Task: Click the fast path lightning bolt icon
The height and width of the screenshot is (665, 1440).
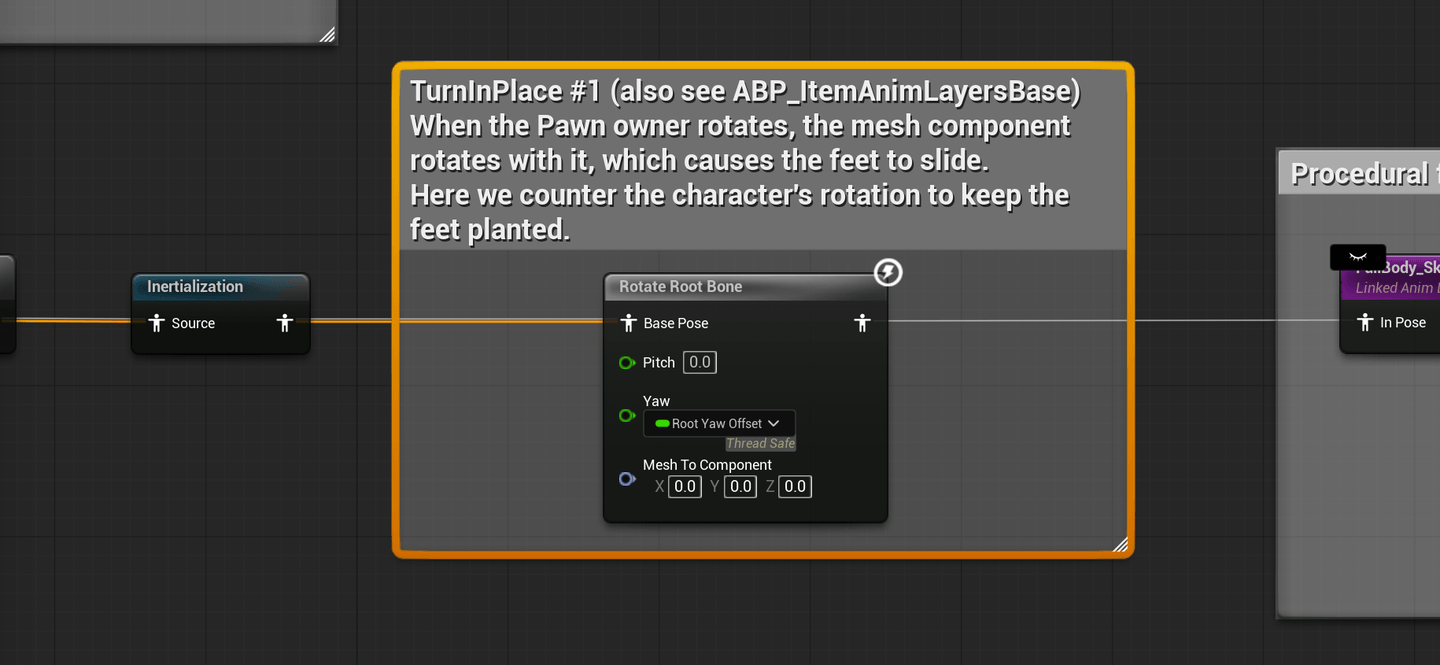Action: click(x=888, y=272)
